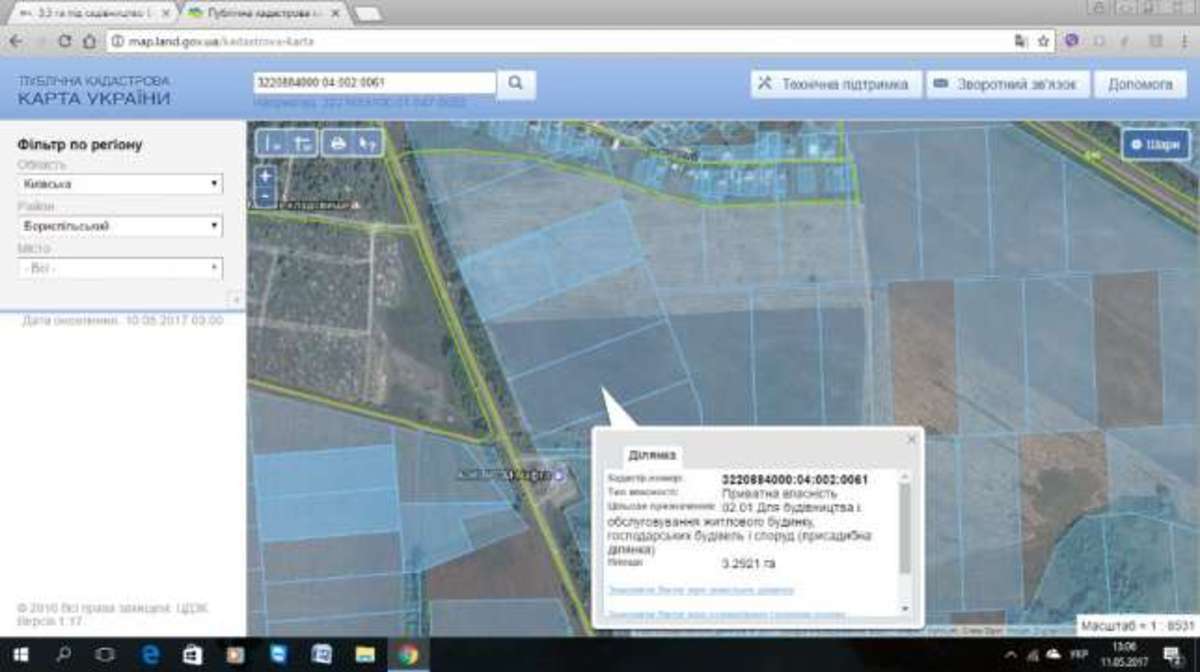1200x672 pixels.
Task: Click the print map icon
Action: point(338,144)
